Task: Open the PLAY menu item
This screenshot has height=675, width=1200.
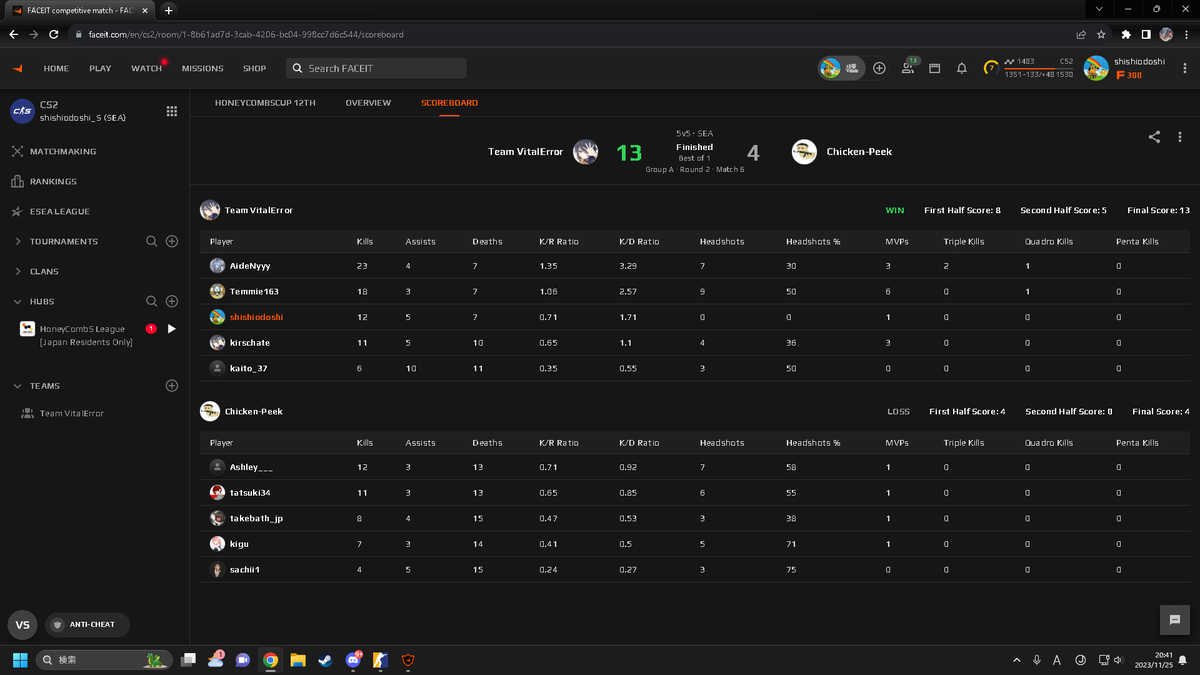Action: (100, 68)
